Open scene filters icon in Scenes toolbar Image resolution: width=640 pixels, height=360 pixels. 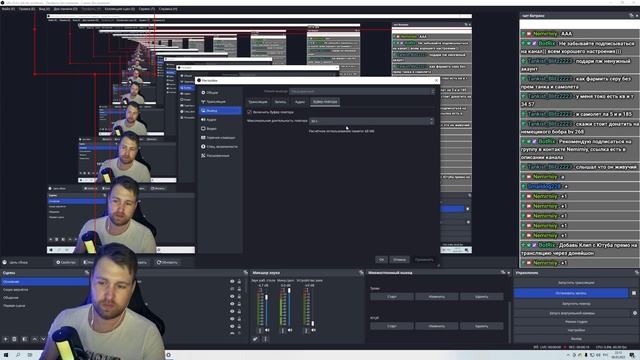coord(24,339)
